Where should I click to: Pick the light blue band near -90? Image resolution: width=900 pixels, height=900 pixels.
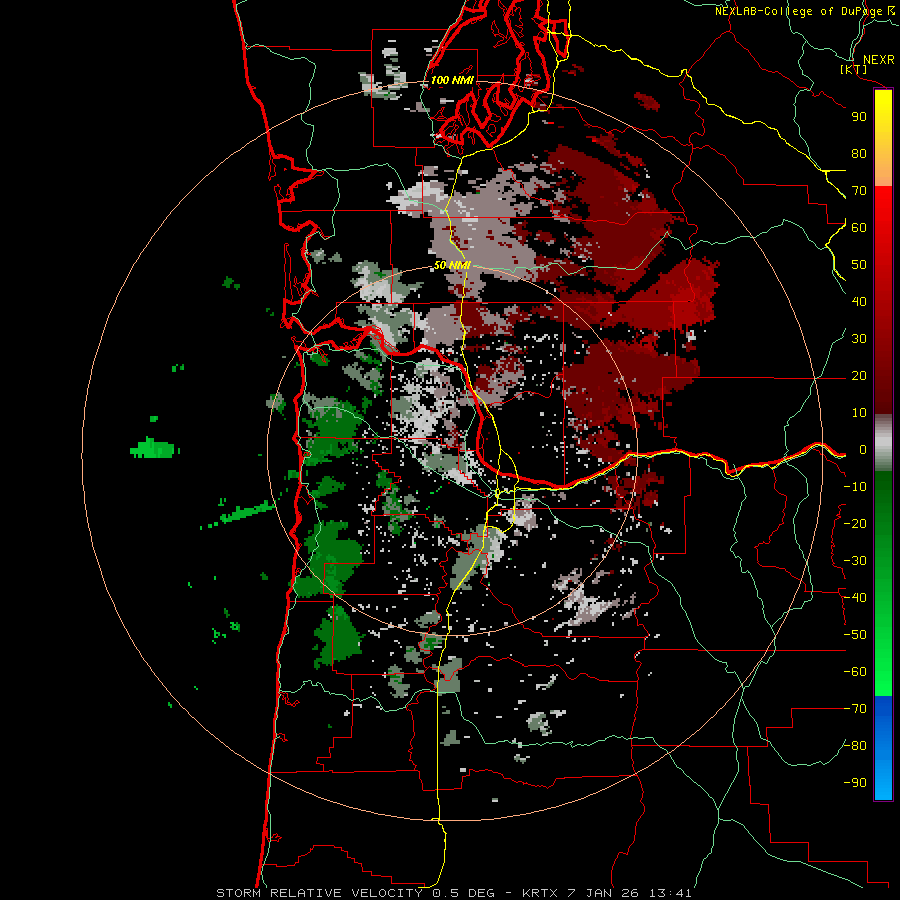[x=883, y=778]
